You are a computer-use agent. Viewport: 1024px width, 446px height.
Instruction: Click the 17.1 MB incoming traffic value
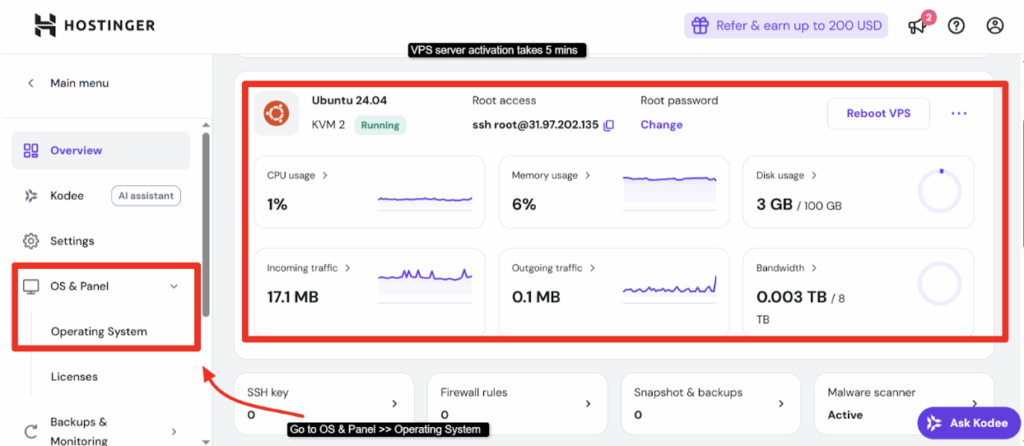293,298
